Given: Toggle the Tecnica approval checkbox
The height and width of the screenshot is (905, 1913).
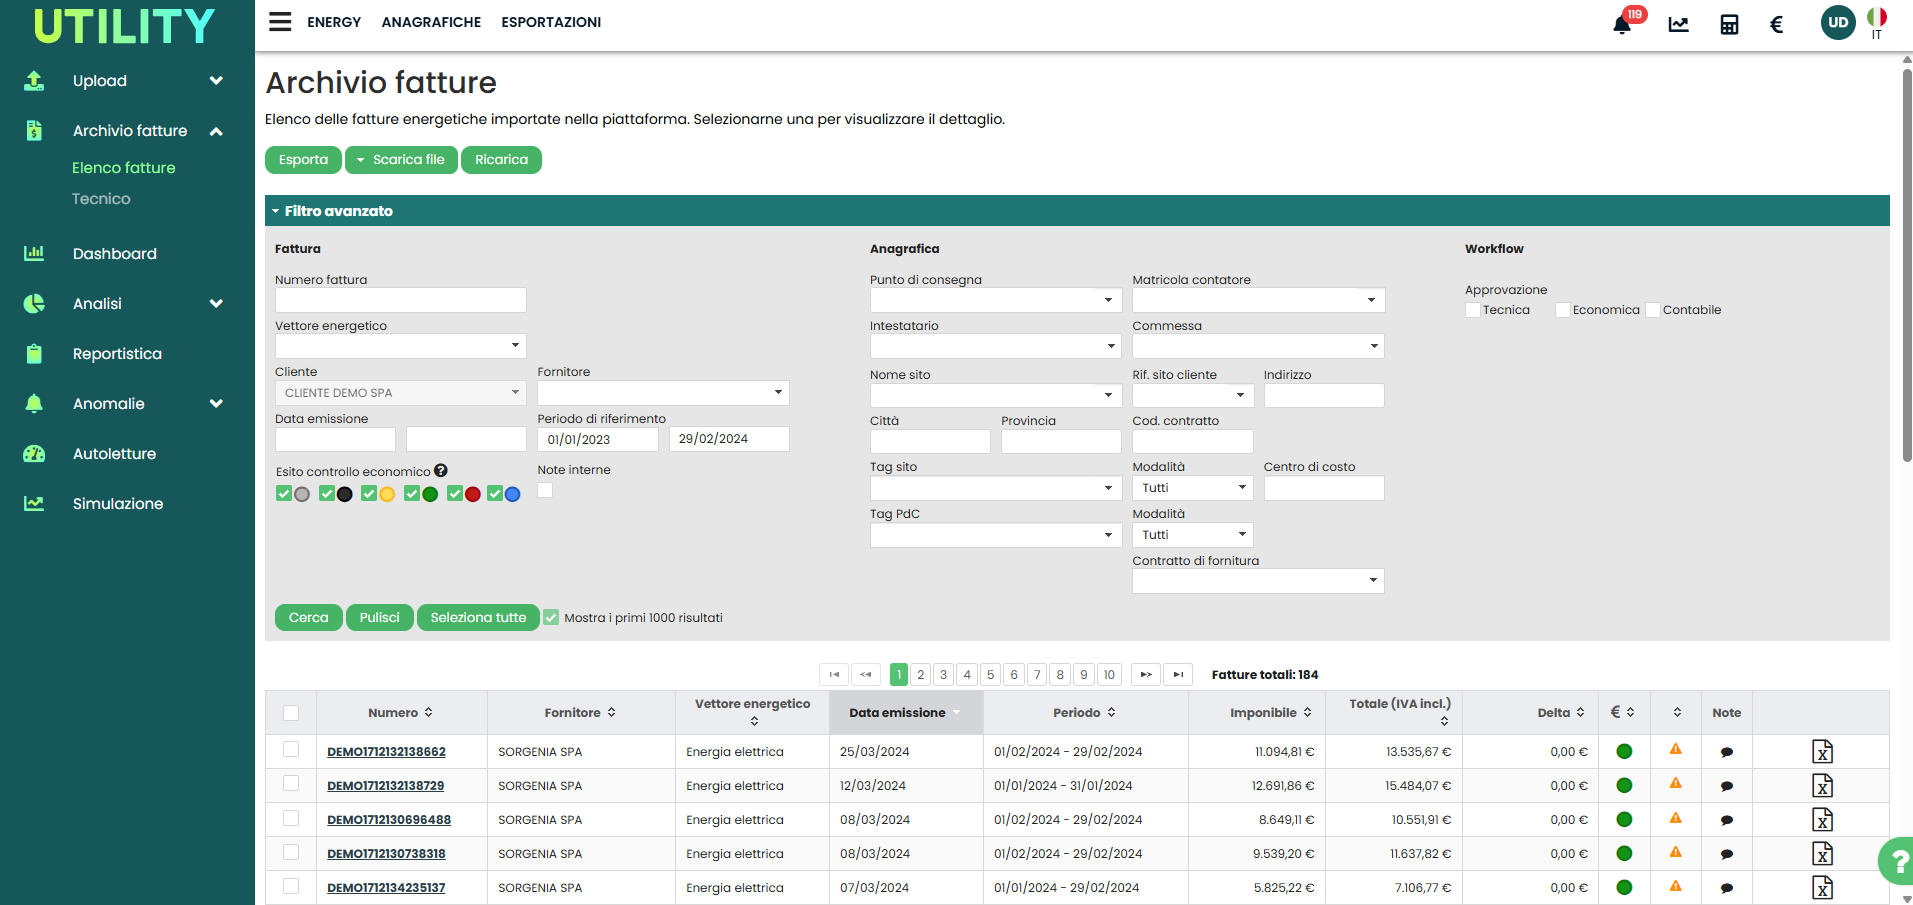Looking at the screenshot, I should pyautogui.click(x=1472, y=310).
